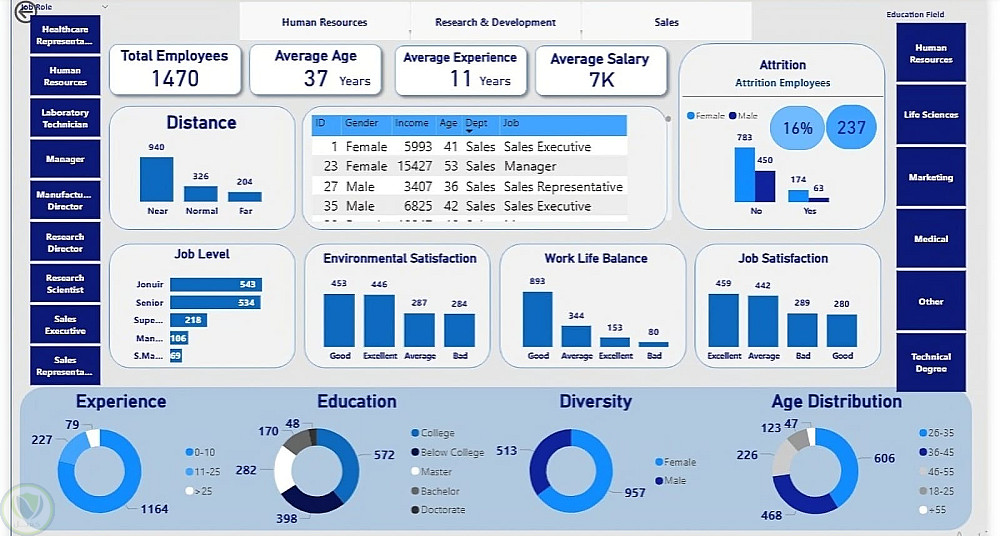
Task: Click the Near distance bar
Action: [x=157, y=179]
